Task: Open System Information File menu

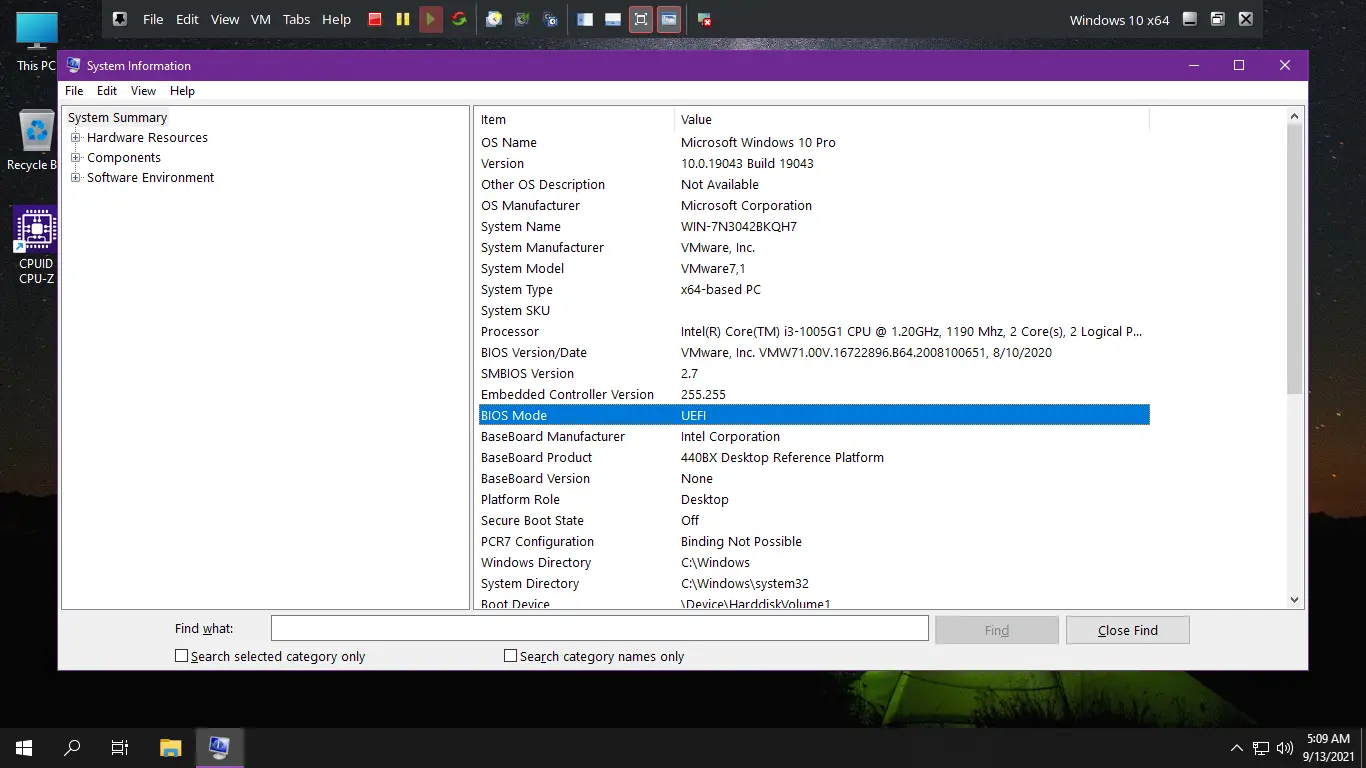Action: click(x=74, y=91)
